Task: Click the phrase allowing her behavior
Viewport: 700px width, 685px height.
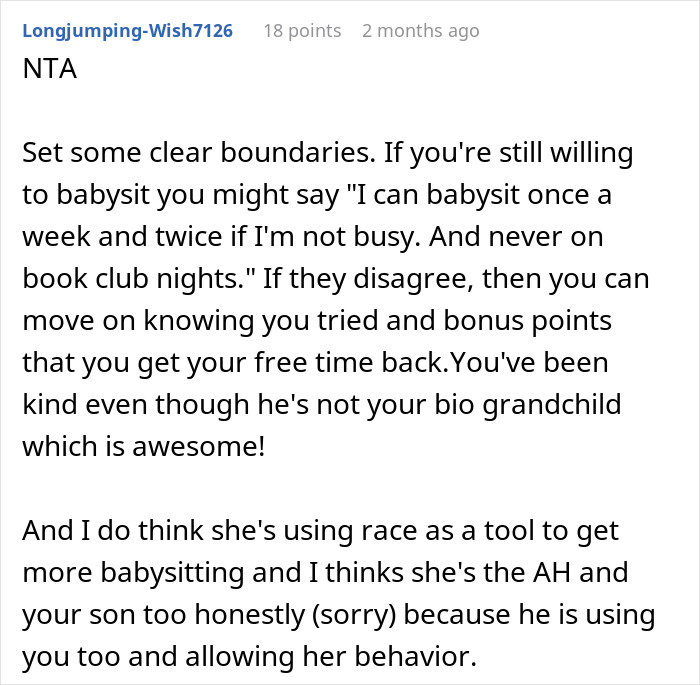Action: [331, 657]
